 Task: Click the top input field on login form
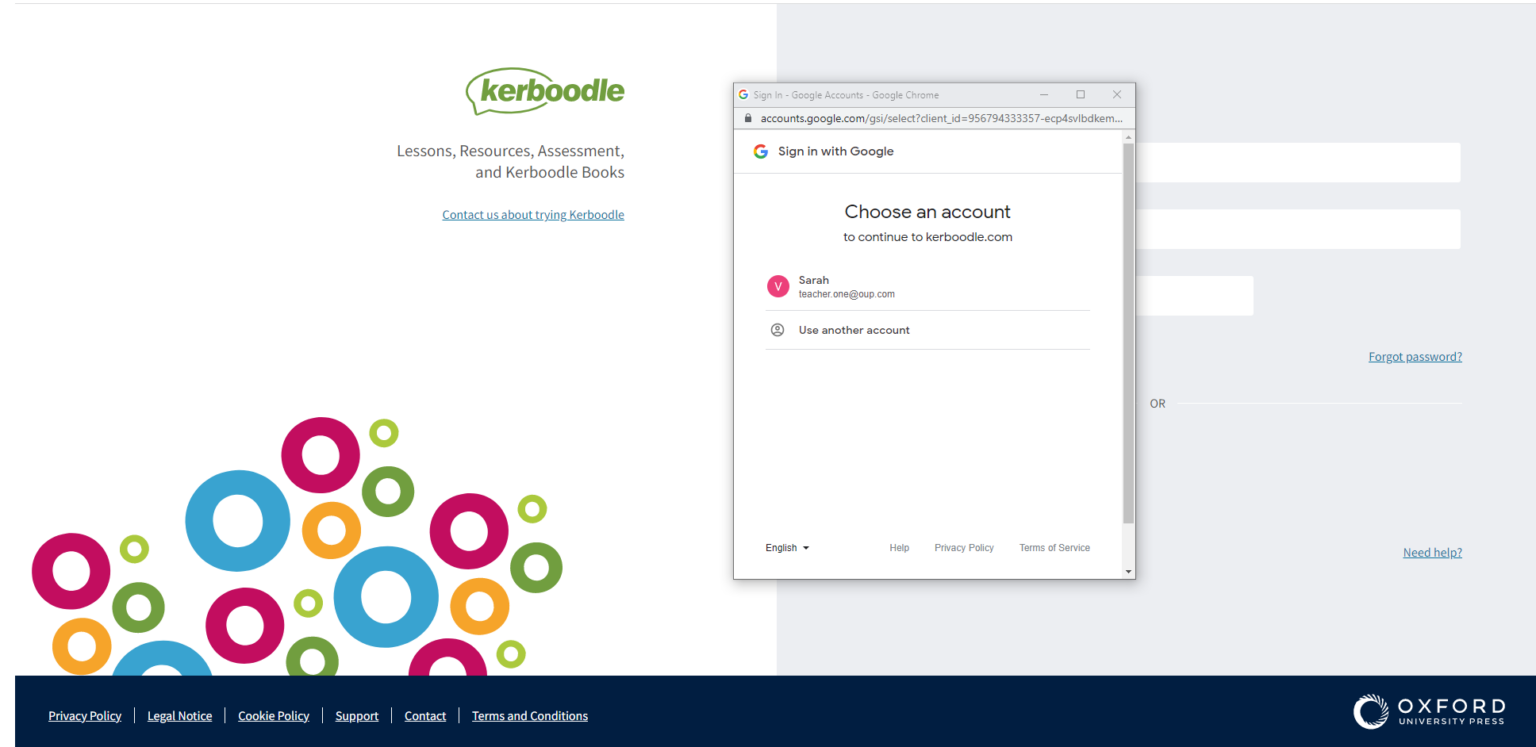coord(1298,163)
